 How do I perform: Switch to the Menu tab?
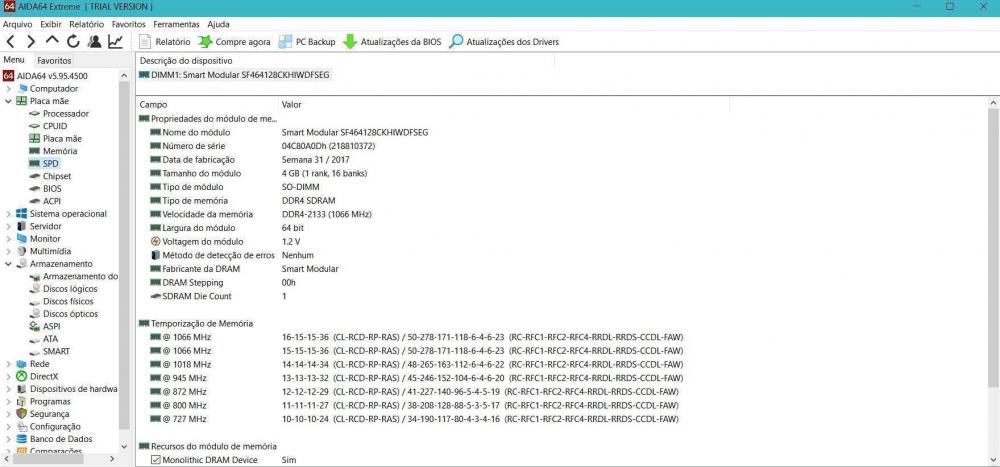14,60
